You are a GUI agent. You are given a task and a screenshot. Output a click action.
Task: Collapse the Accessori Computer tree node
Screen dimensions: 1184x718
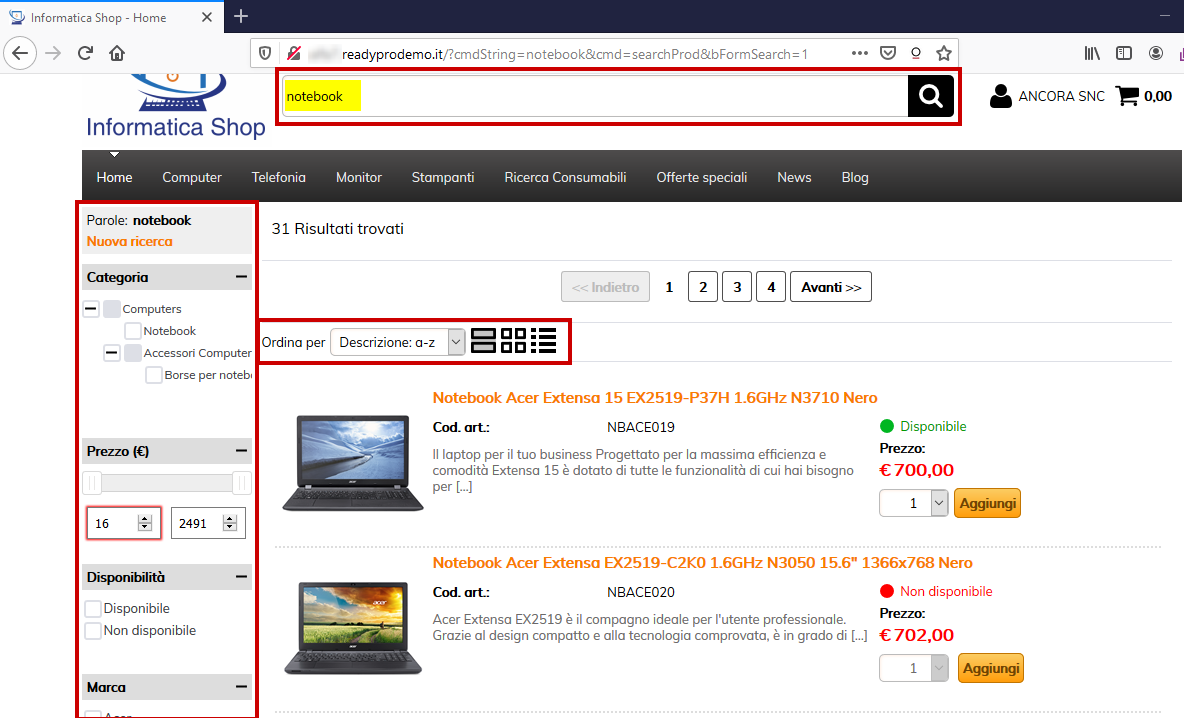point(112,353)
